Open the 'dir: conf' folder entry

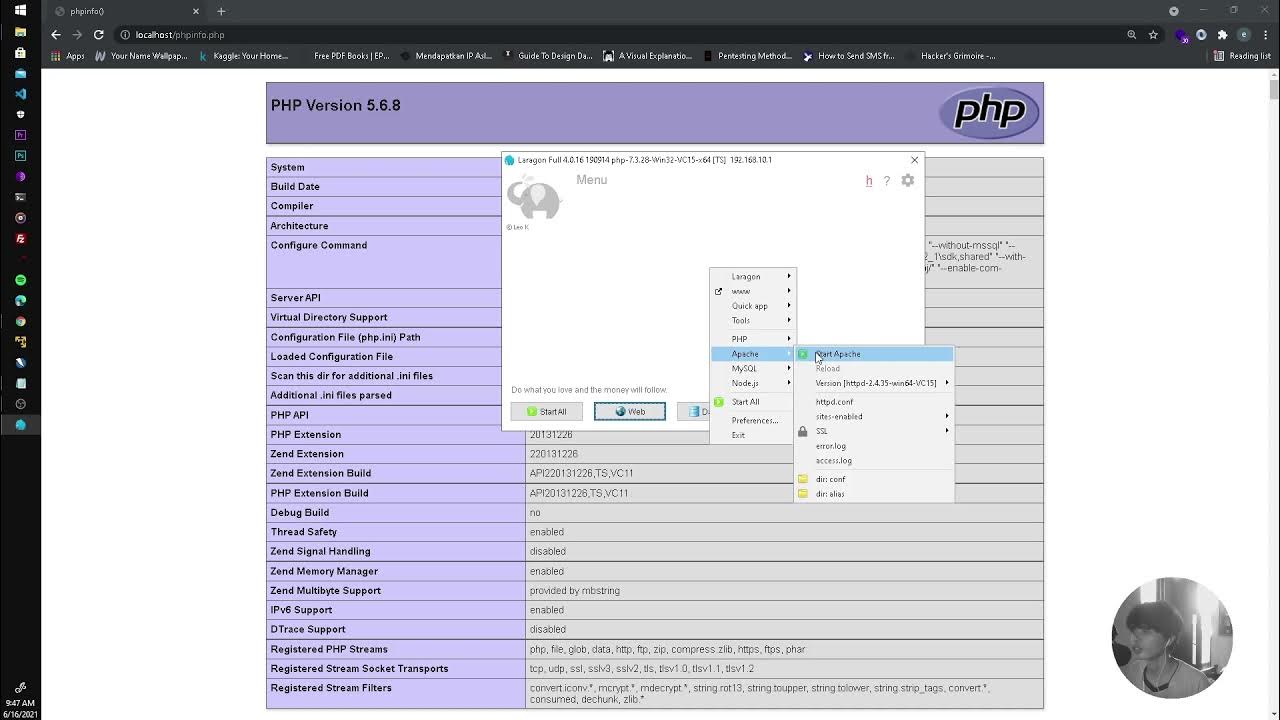[830, 479]
